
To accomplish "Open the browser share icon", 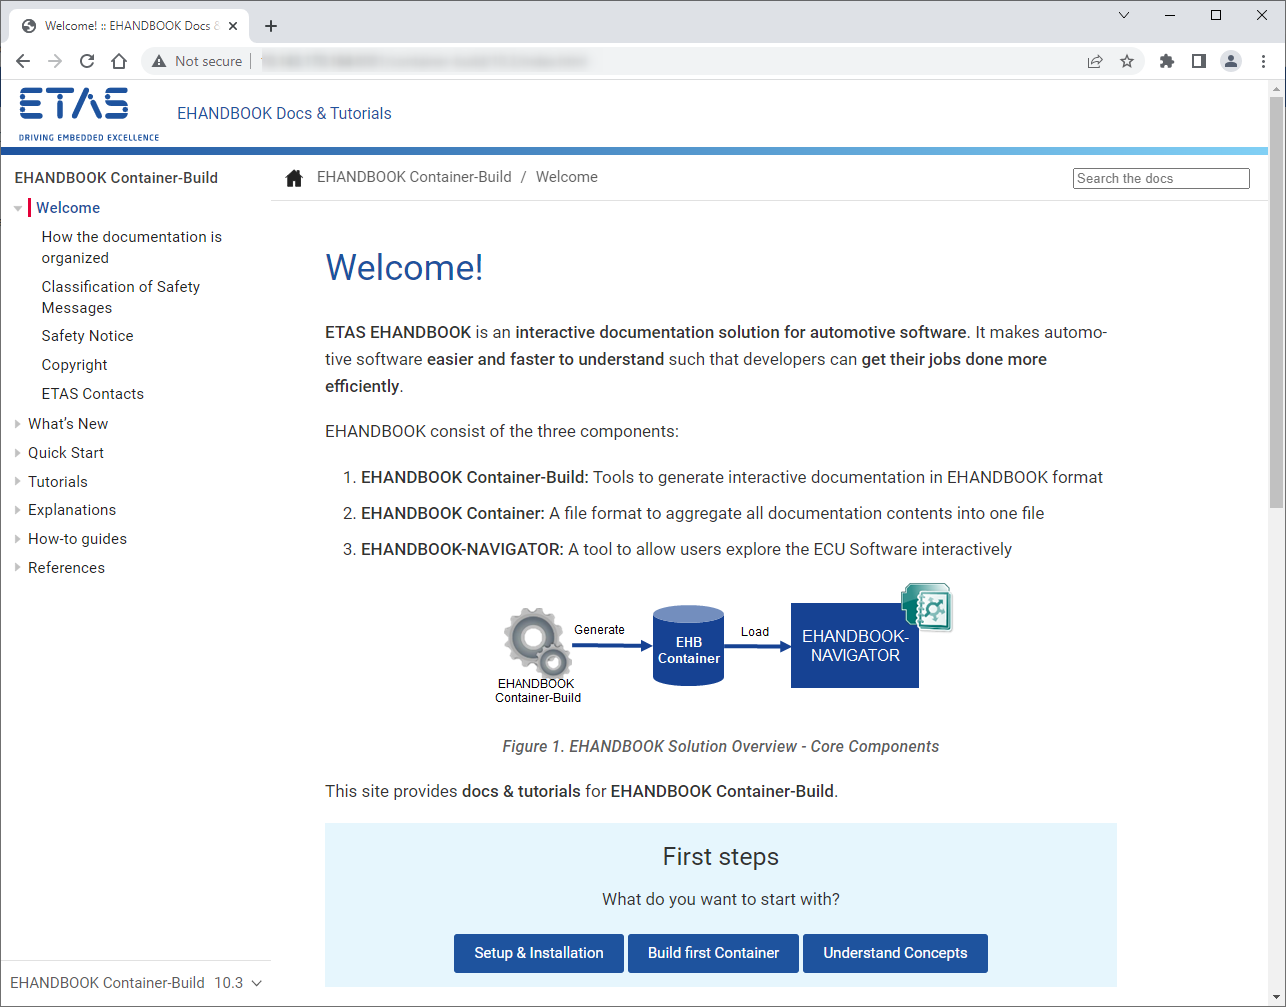I will 1095,61.
